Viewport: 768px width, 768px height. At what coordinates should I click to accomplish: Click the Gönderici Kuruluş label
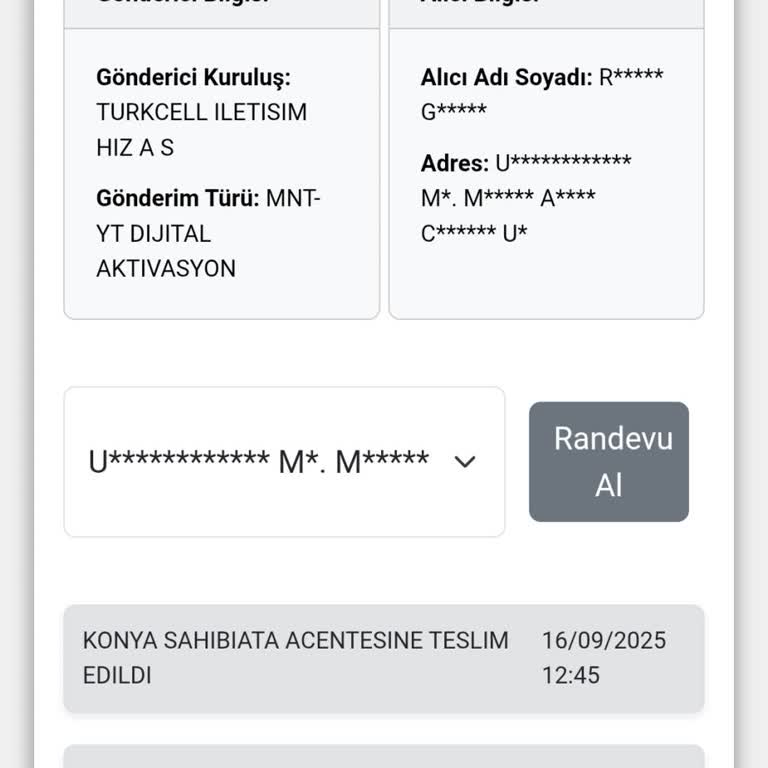(193, 77)
